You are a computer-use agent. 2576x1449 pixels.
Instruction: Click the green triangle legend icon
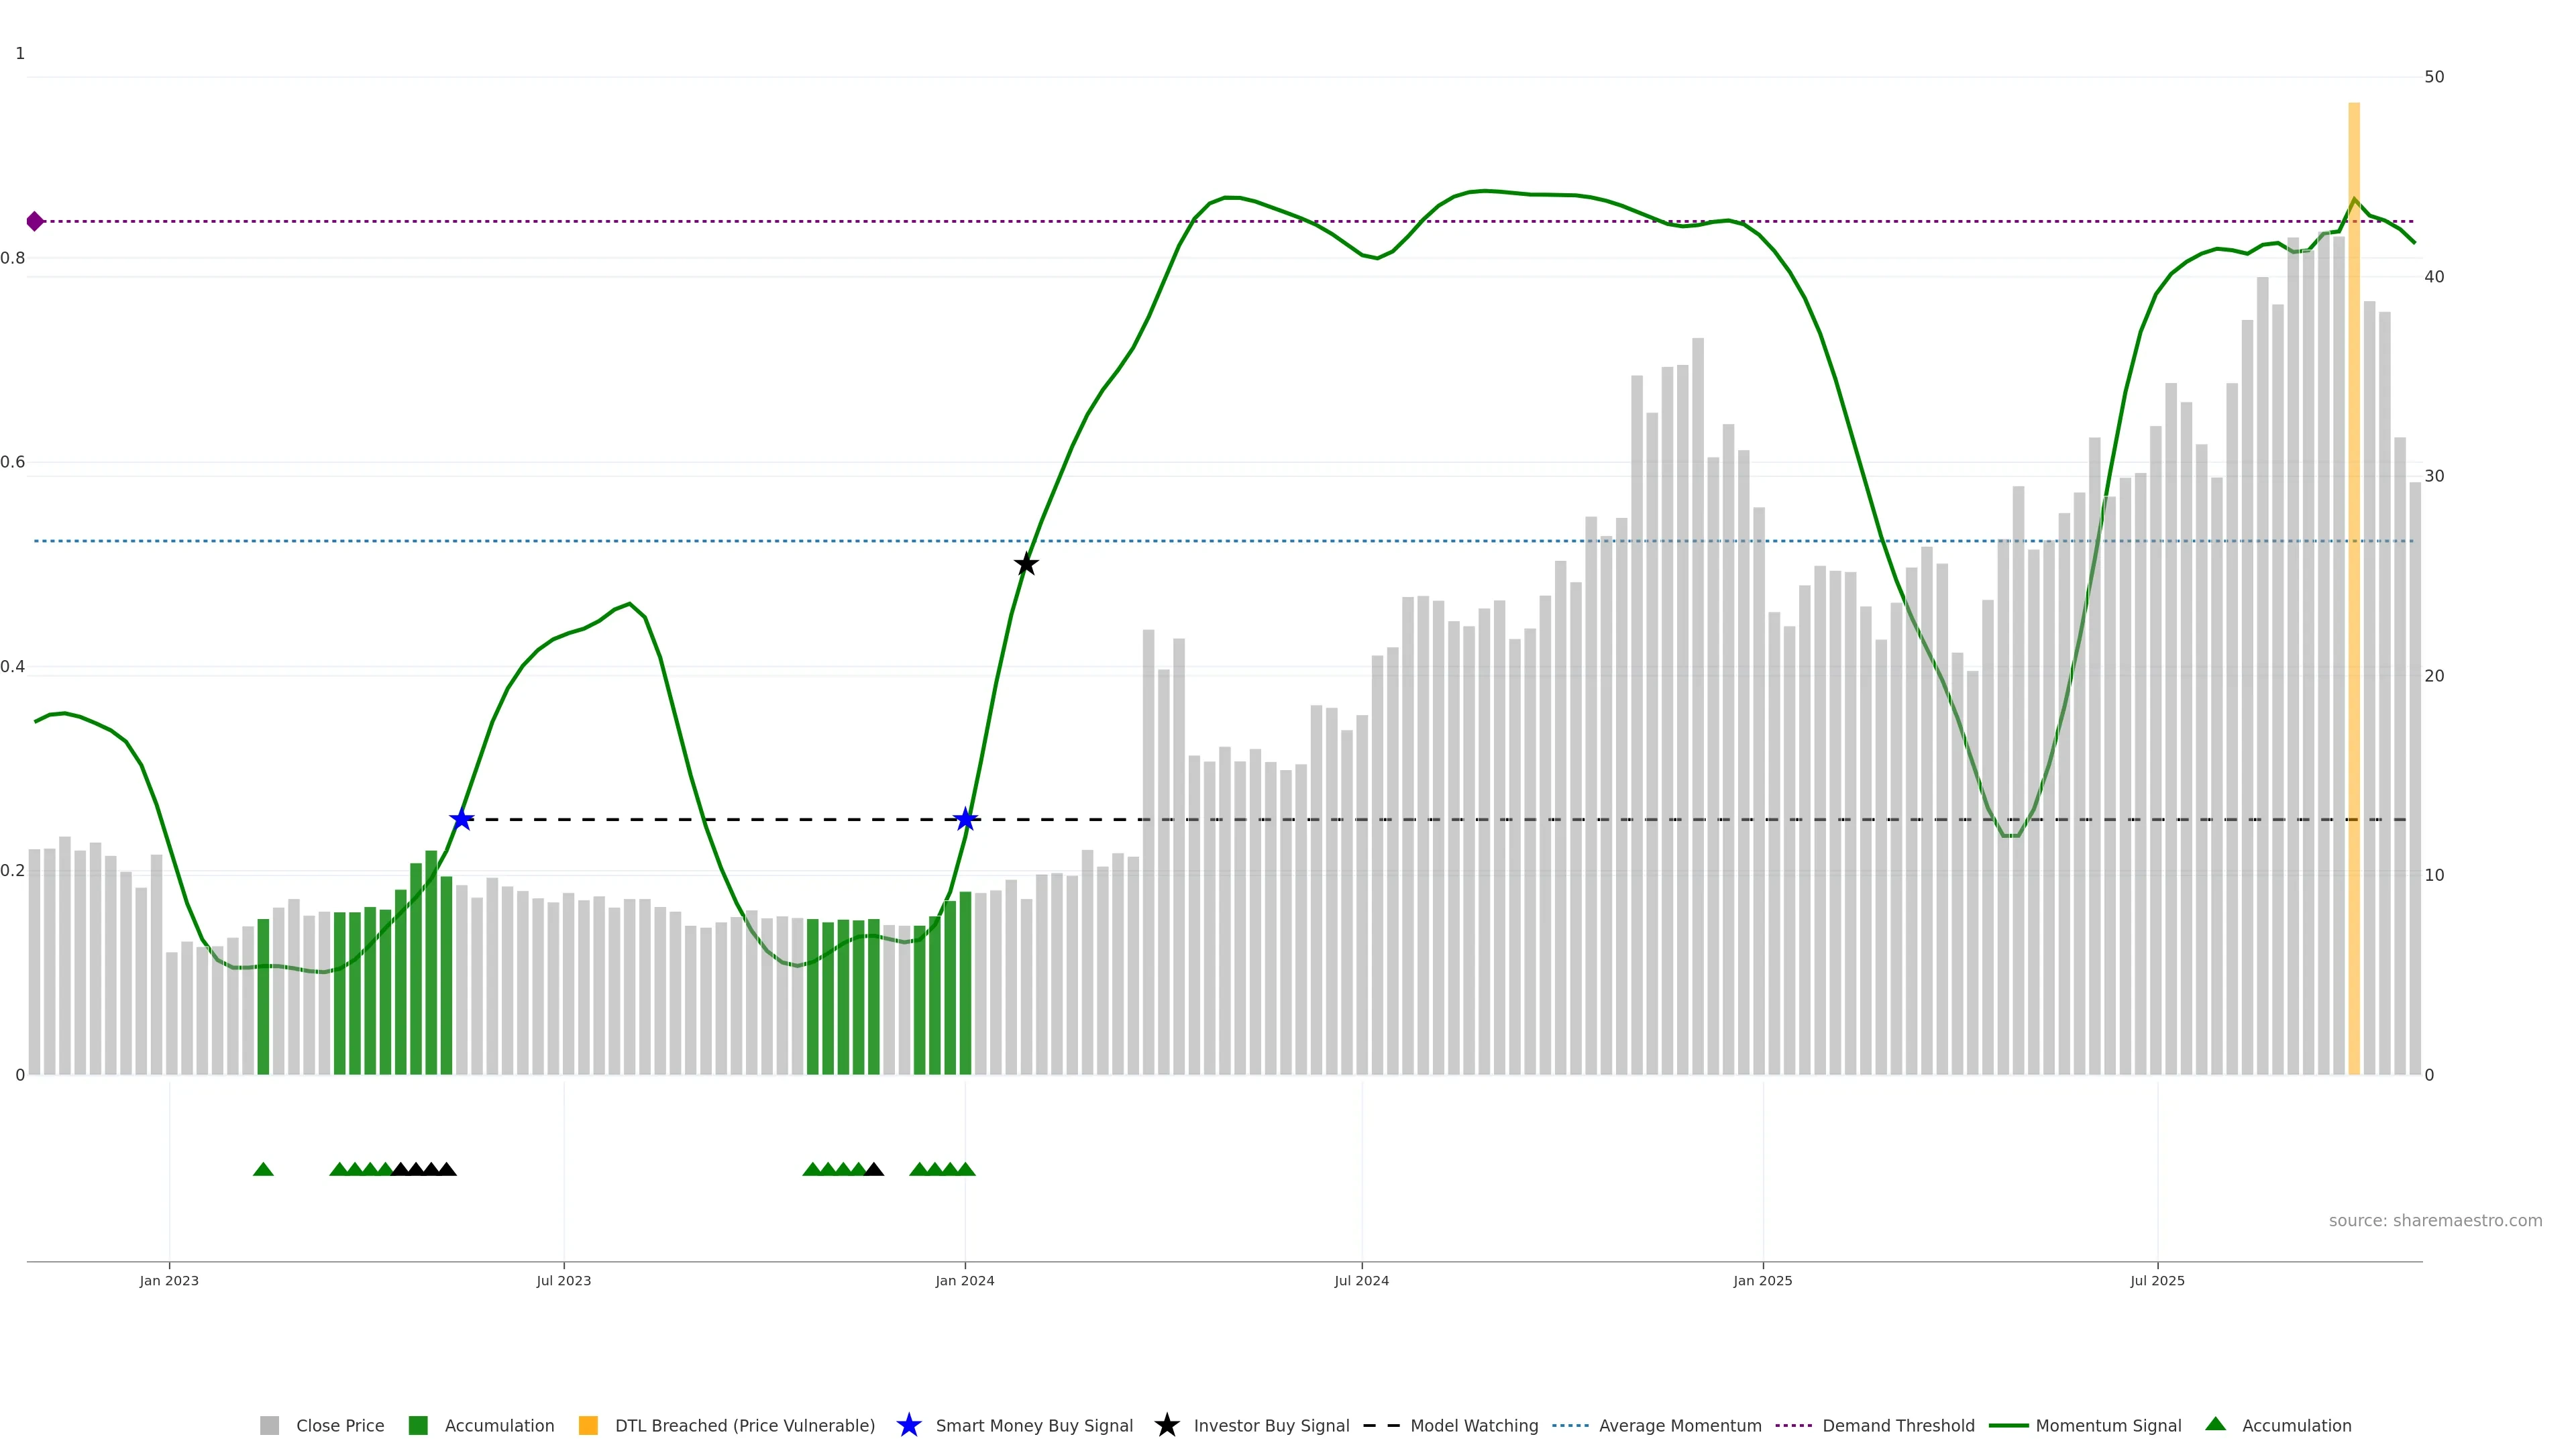click(2215, 1424)
